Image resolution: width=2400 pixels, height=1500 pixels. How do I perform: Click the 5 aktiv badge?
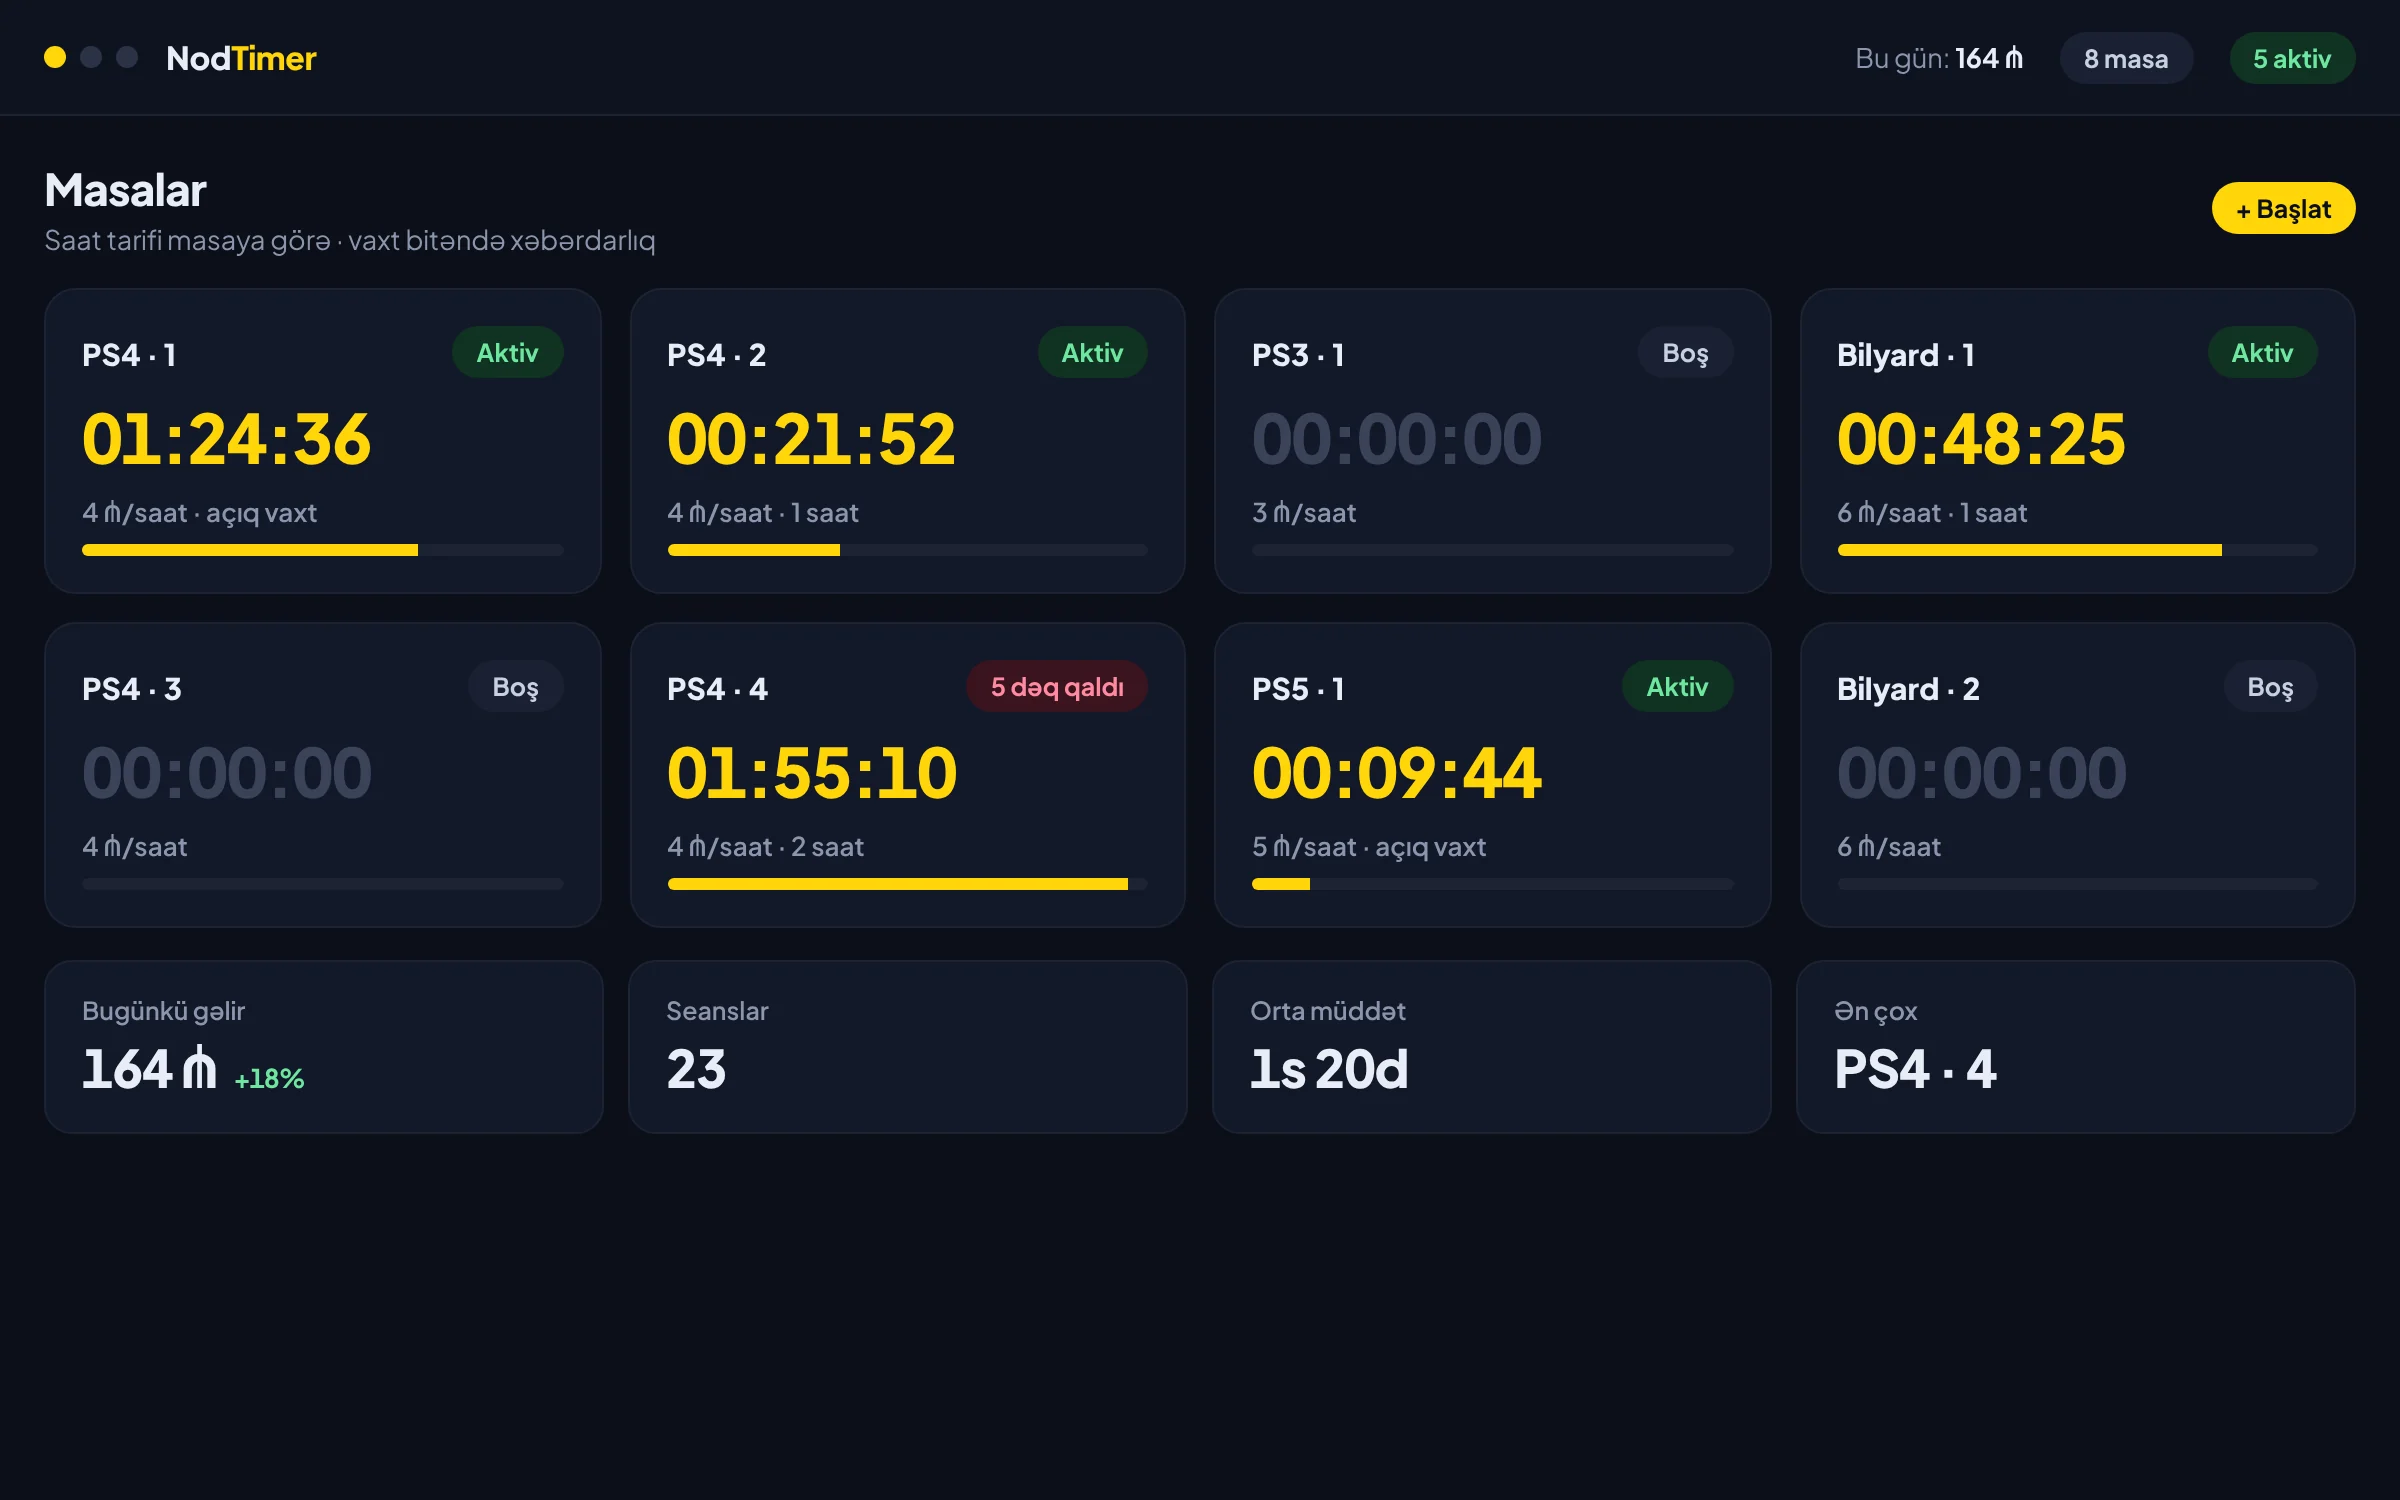click(2292, 59)
